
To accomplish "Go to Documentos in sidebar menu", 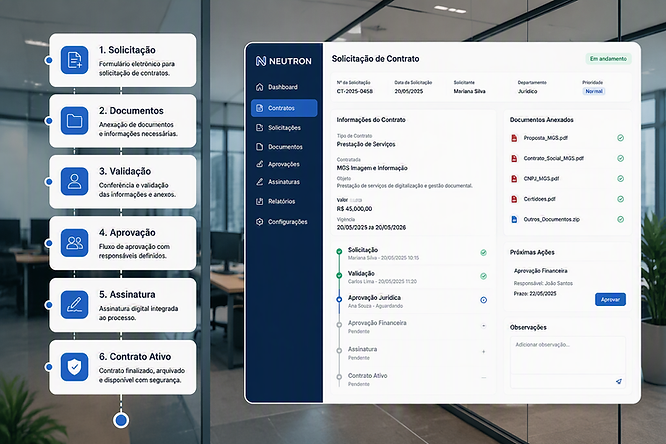I will [284, 147].
